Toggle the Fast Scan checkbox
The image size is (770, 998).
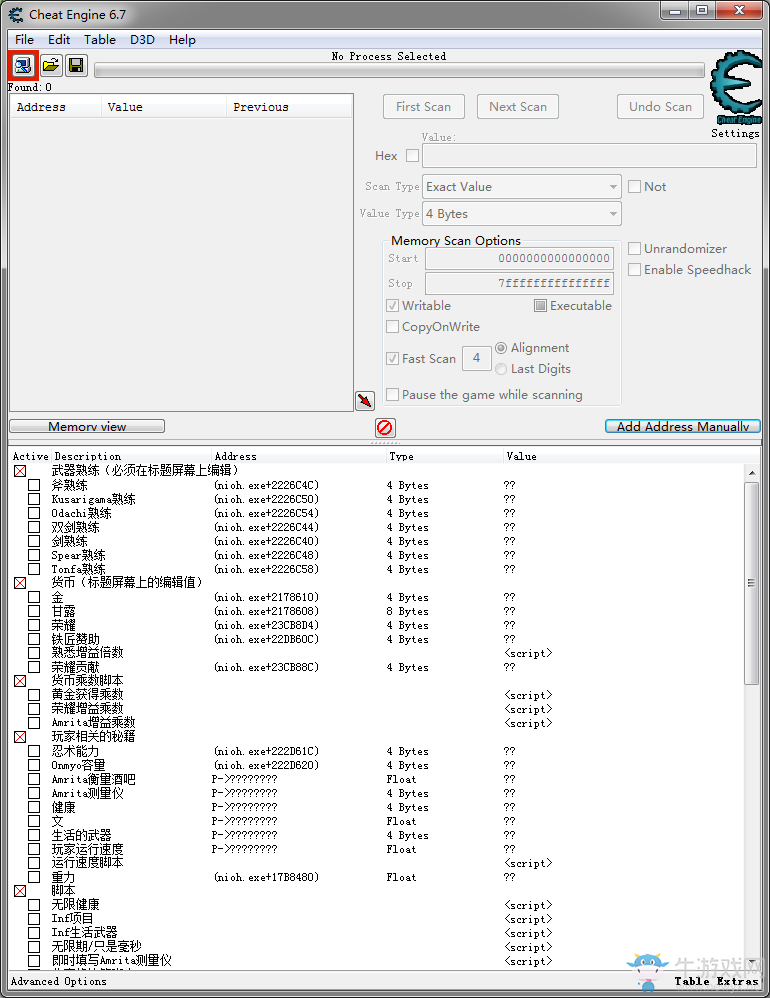pyautogui.click(x=393, y=358)
